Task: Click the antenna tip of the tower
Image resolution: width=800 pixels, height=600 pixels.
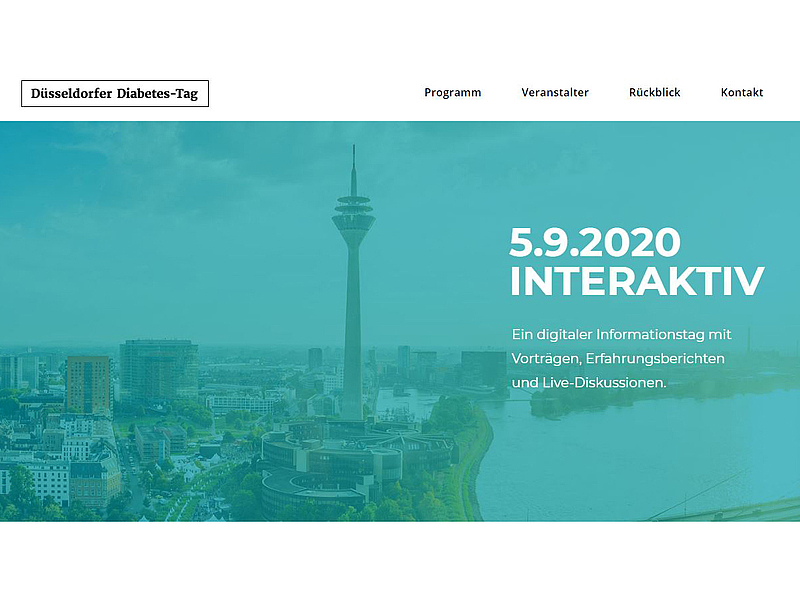Action: coord(353,150)
